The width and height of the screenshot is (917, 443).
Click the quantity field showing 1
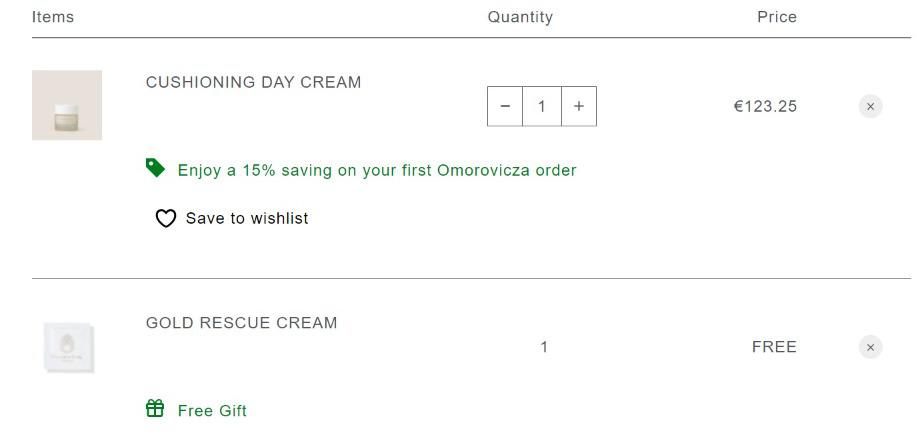[x=542, y=106]
